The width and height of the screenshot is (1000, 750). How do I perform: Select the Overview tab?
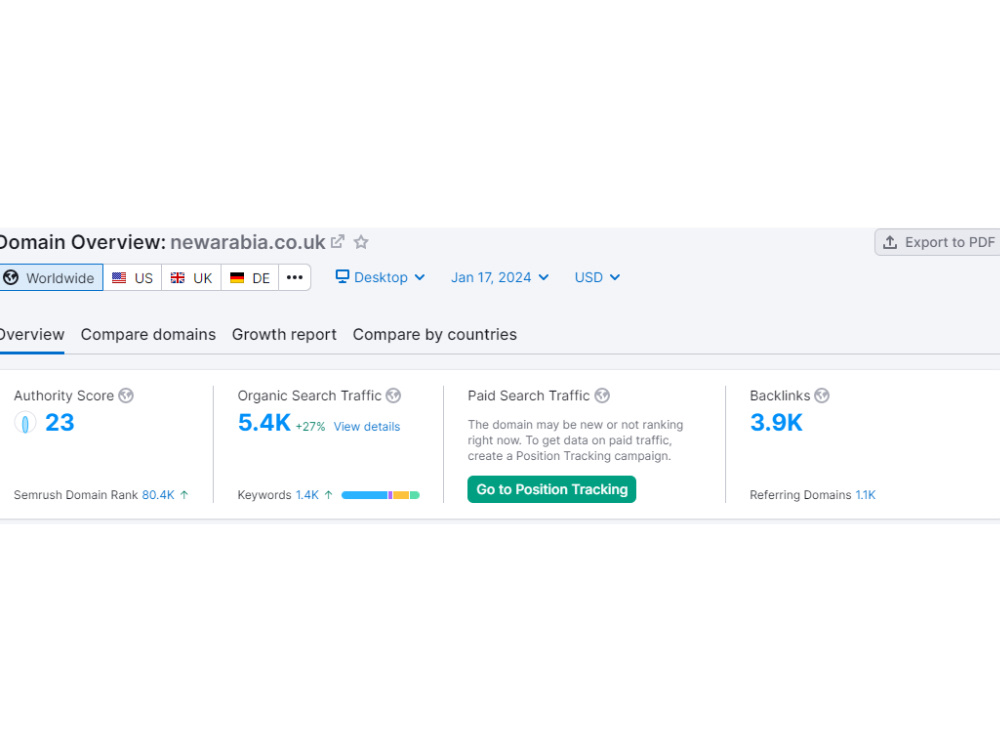coord(31,335)
